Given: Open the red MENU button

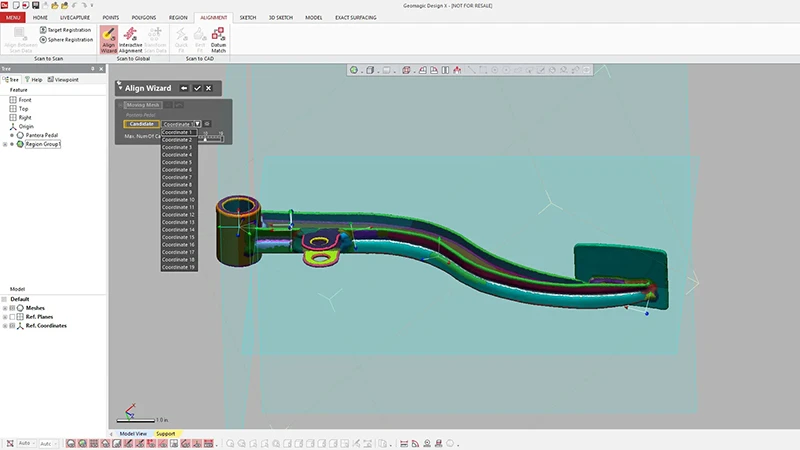Looking at the screenshot, I should 14,18.
